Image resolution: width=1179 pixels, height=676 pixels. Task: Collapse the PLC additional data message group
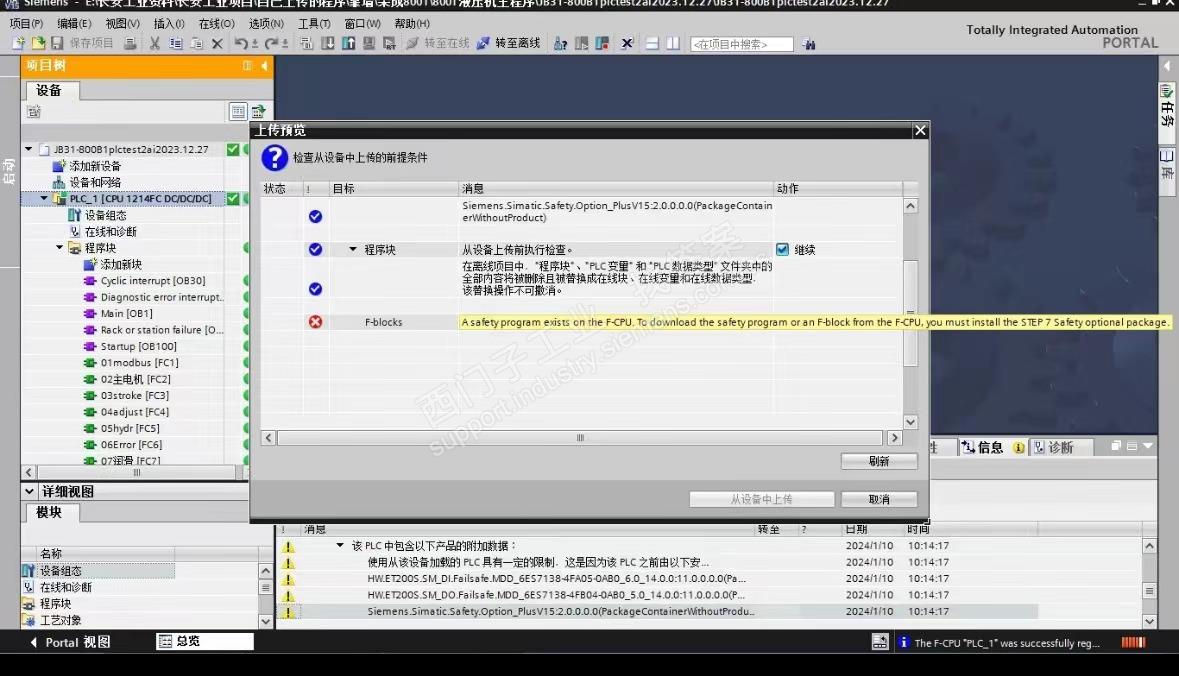pyautogui.click(x=340, y=545)
